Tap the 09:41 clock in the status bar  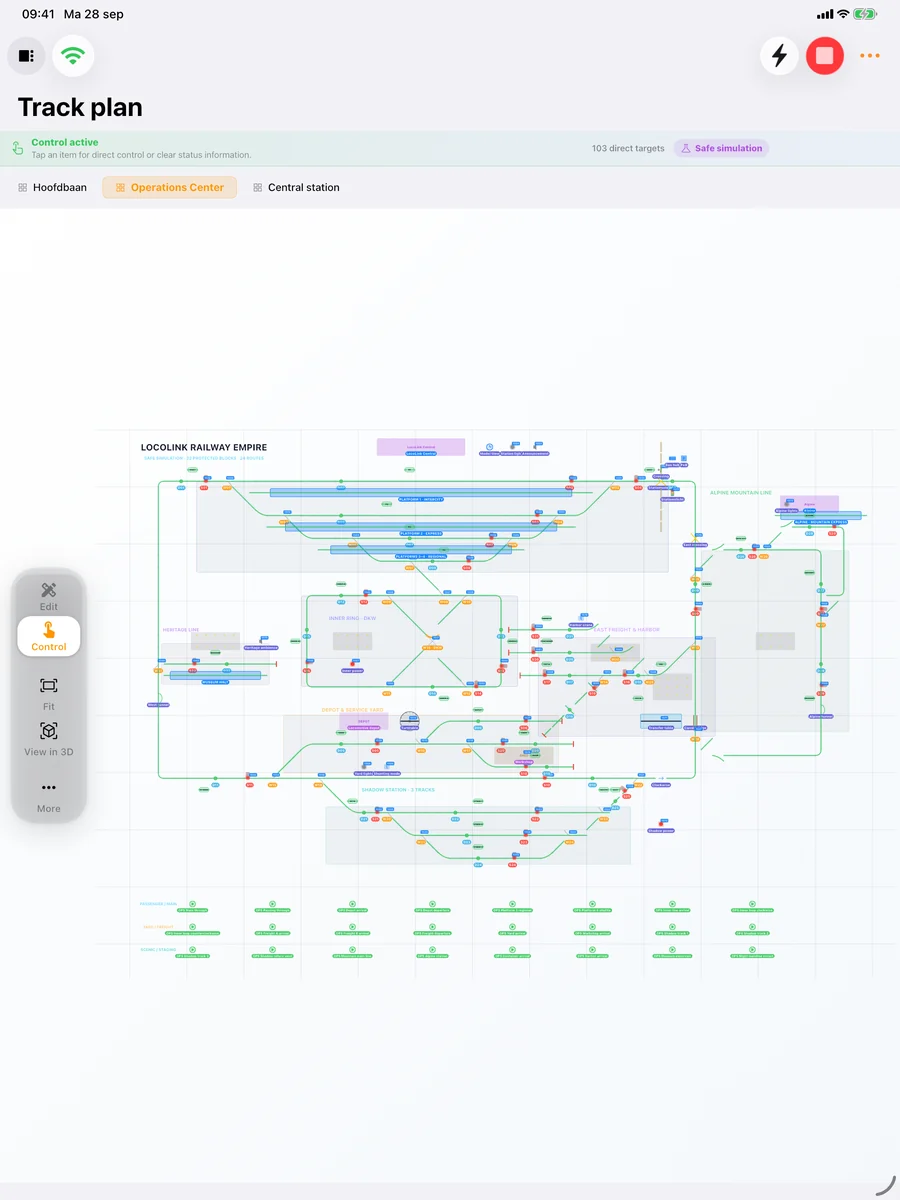click(x=38, y=14)
